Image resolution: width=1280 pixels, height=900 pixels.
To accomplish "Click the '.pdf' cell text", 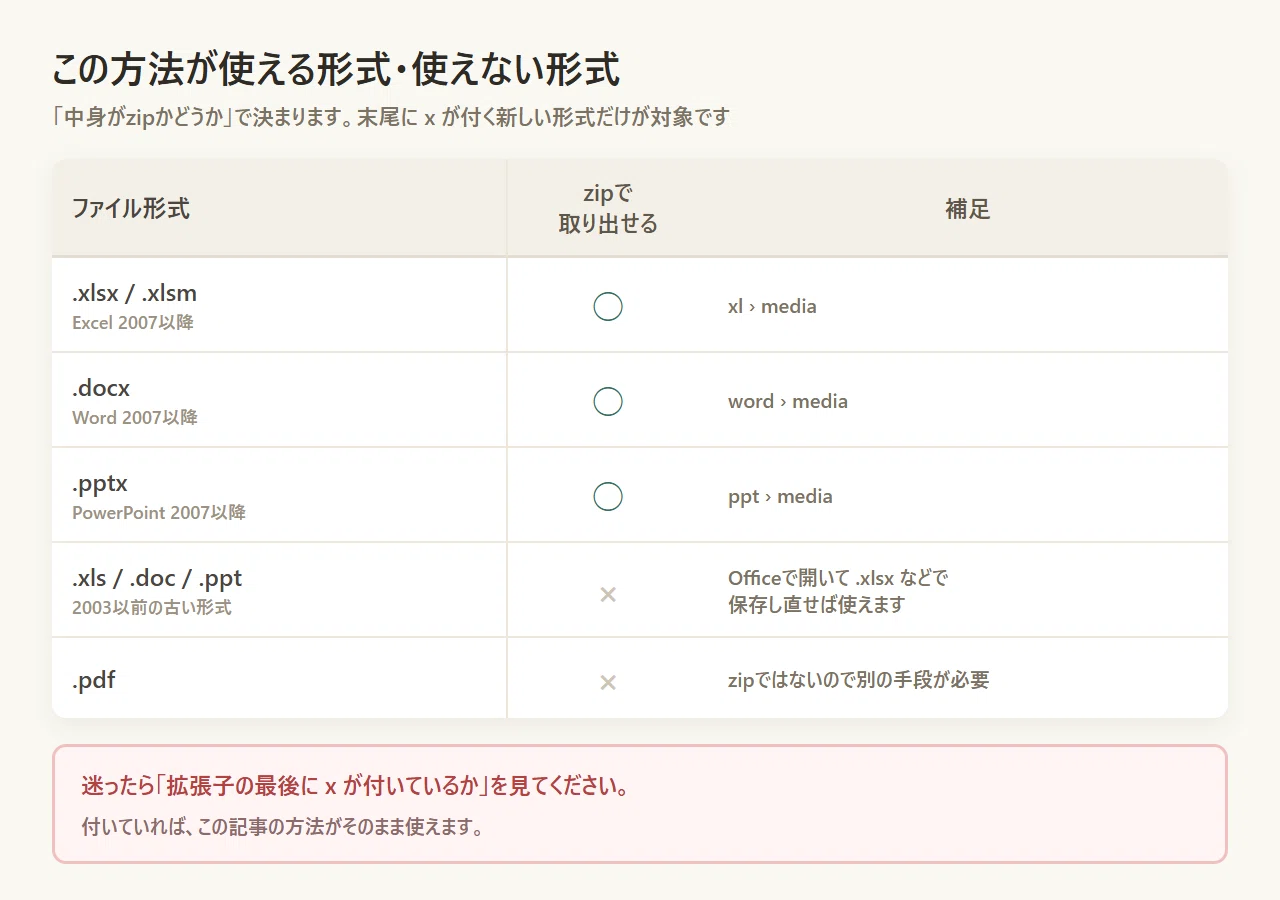I will [93, 681].
